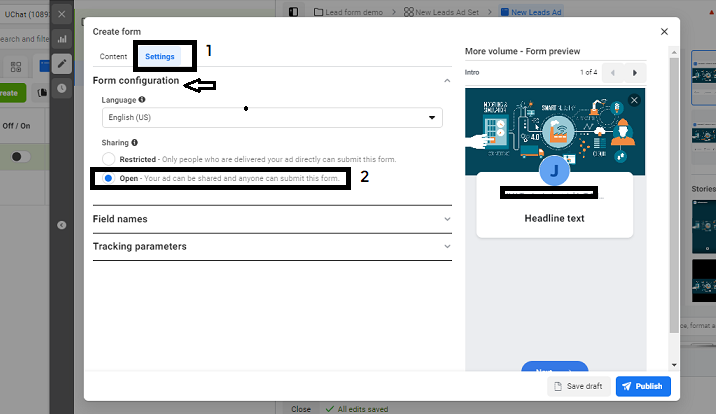Click the info icon next to Sharing

pyautogui.click(x=135, y=143)
